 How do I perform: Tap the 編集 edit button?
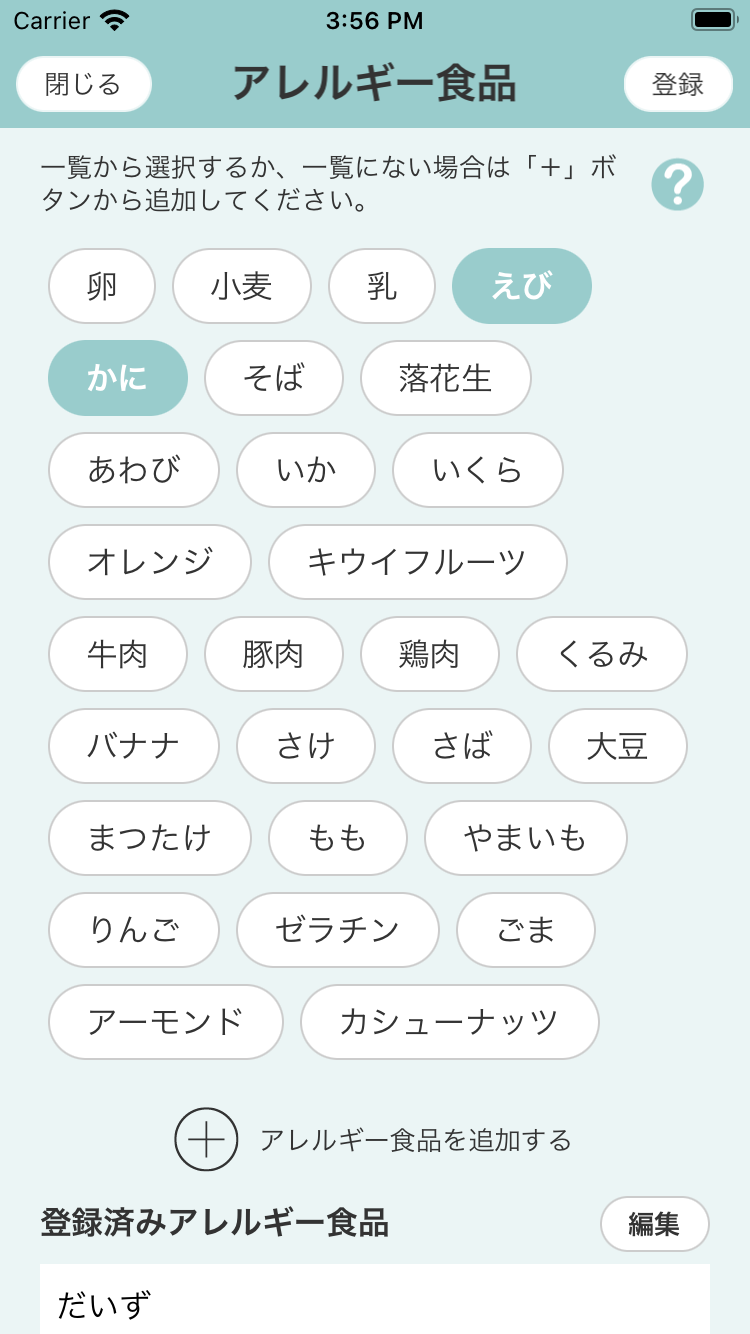pos(655,1223)
